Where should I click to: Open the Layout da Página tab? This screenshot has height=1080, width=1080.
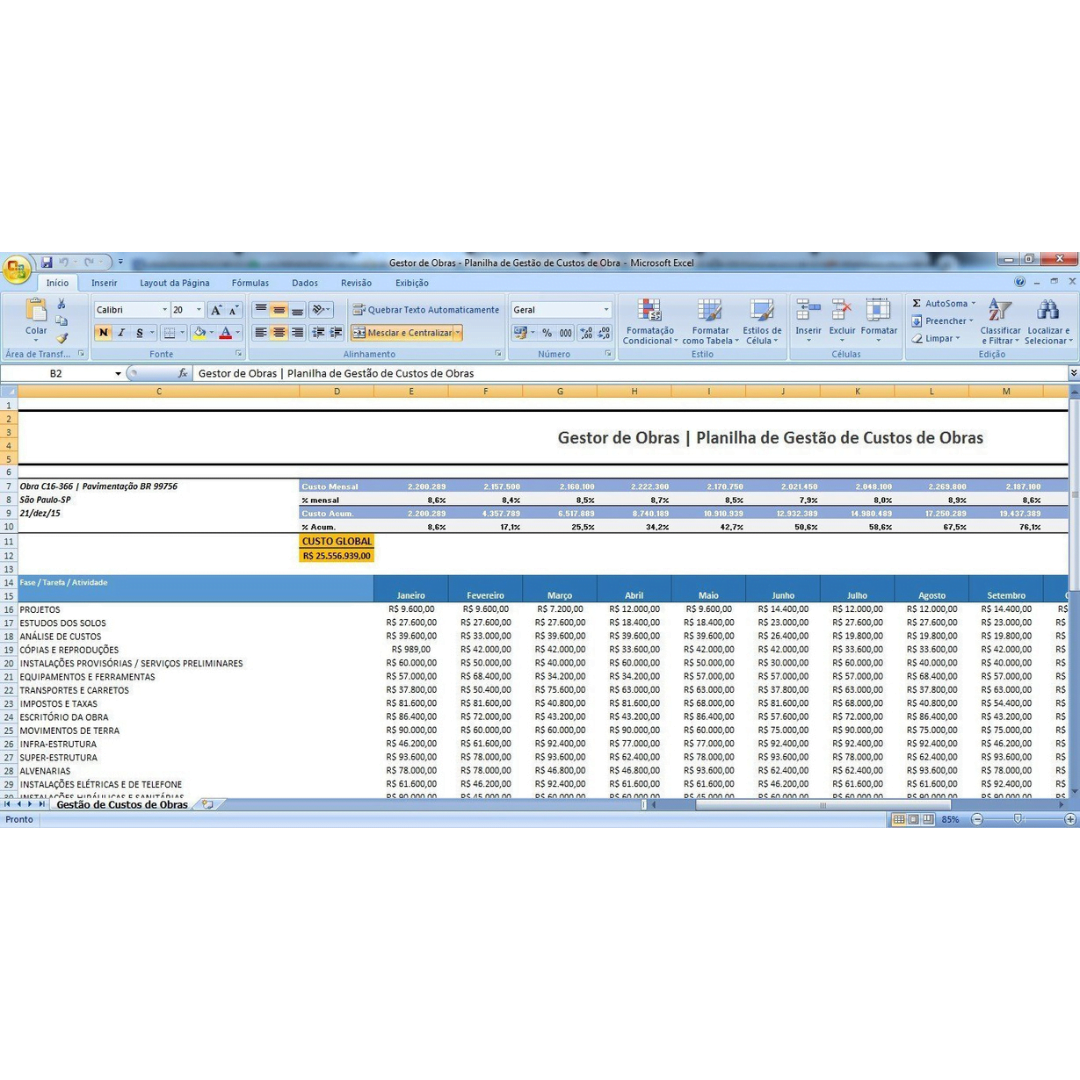tap(174, 283)
